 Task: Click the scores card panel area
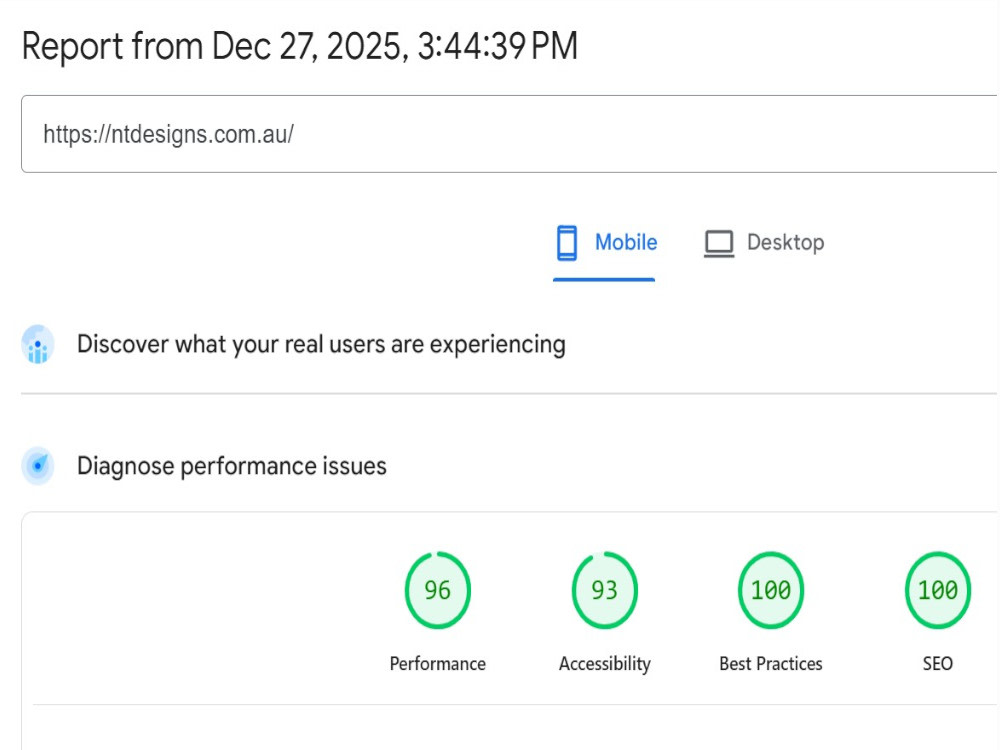pyautogui.click(x=510, y=631)
